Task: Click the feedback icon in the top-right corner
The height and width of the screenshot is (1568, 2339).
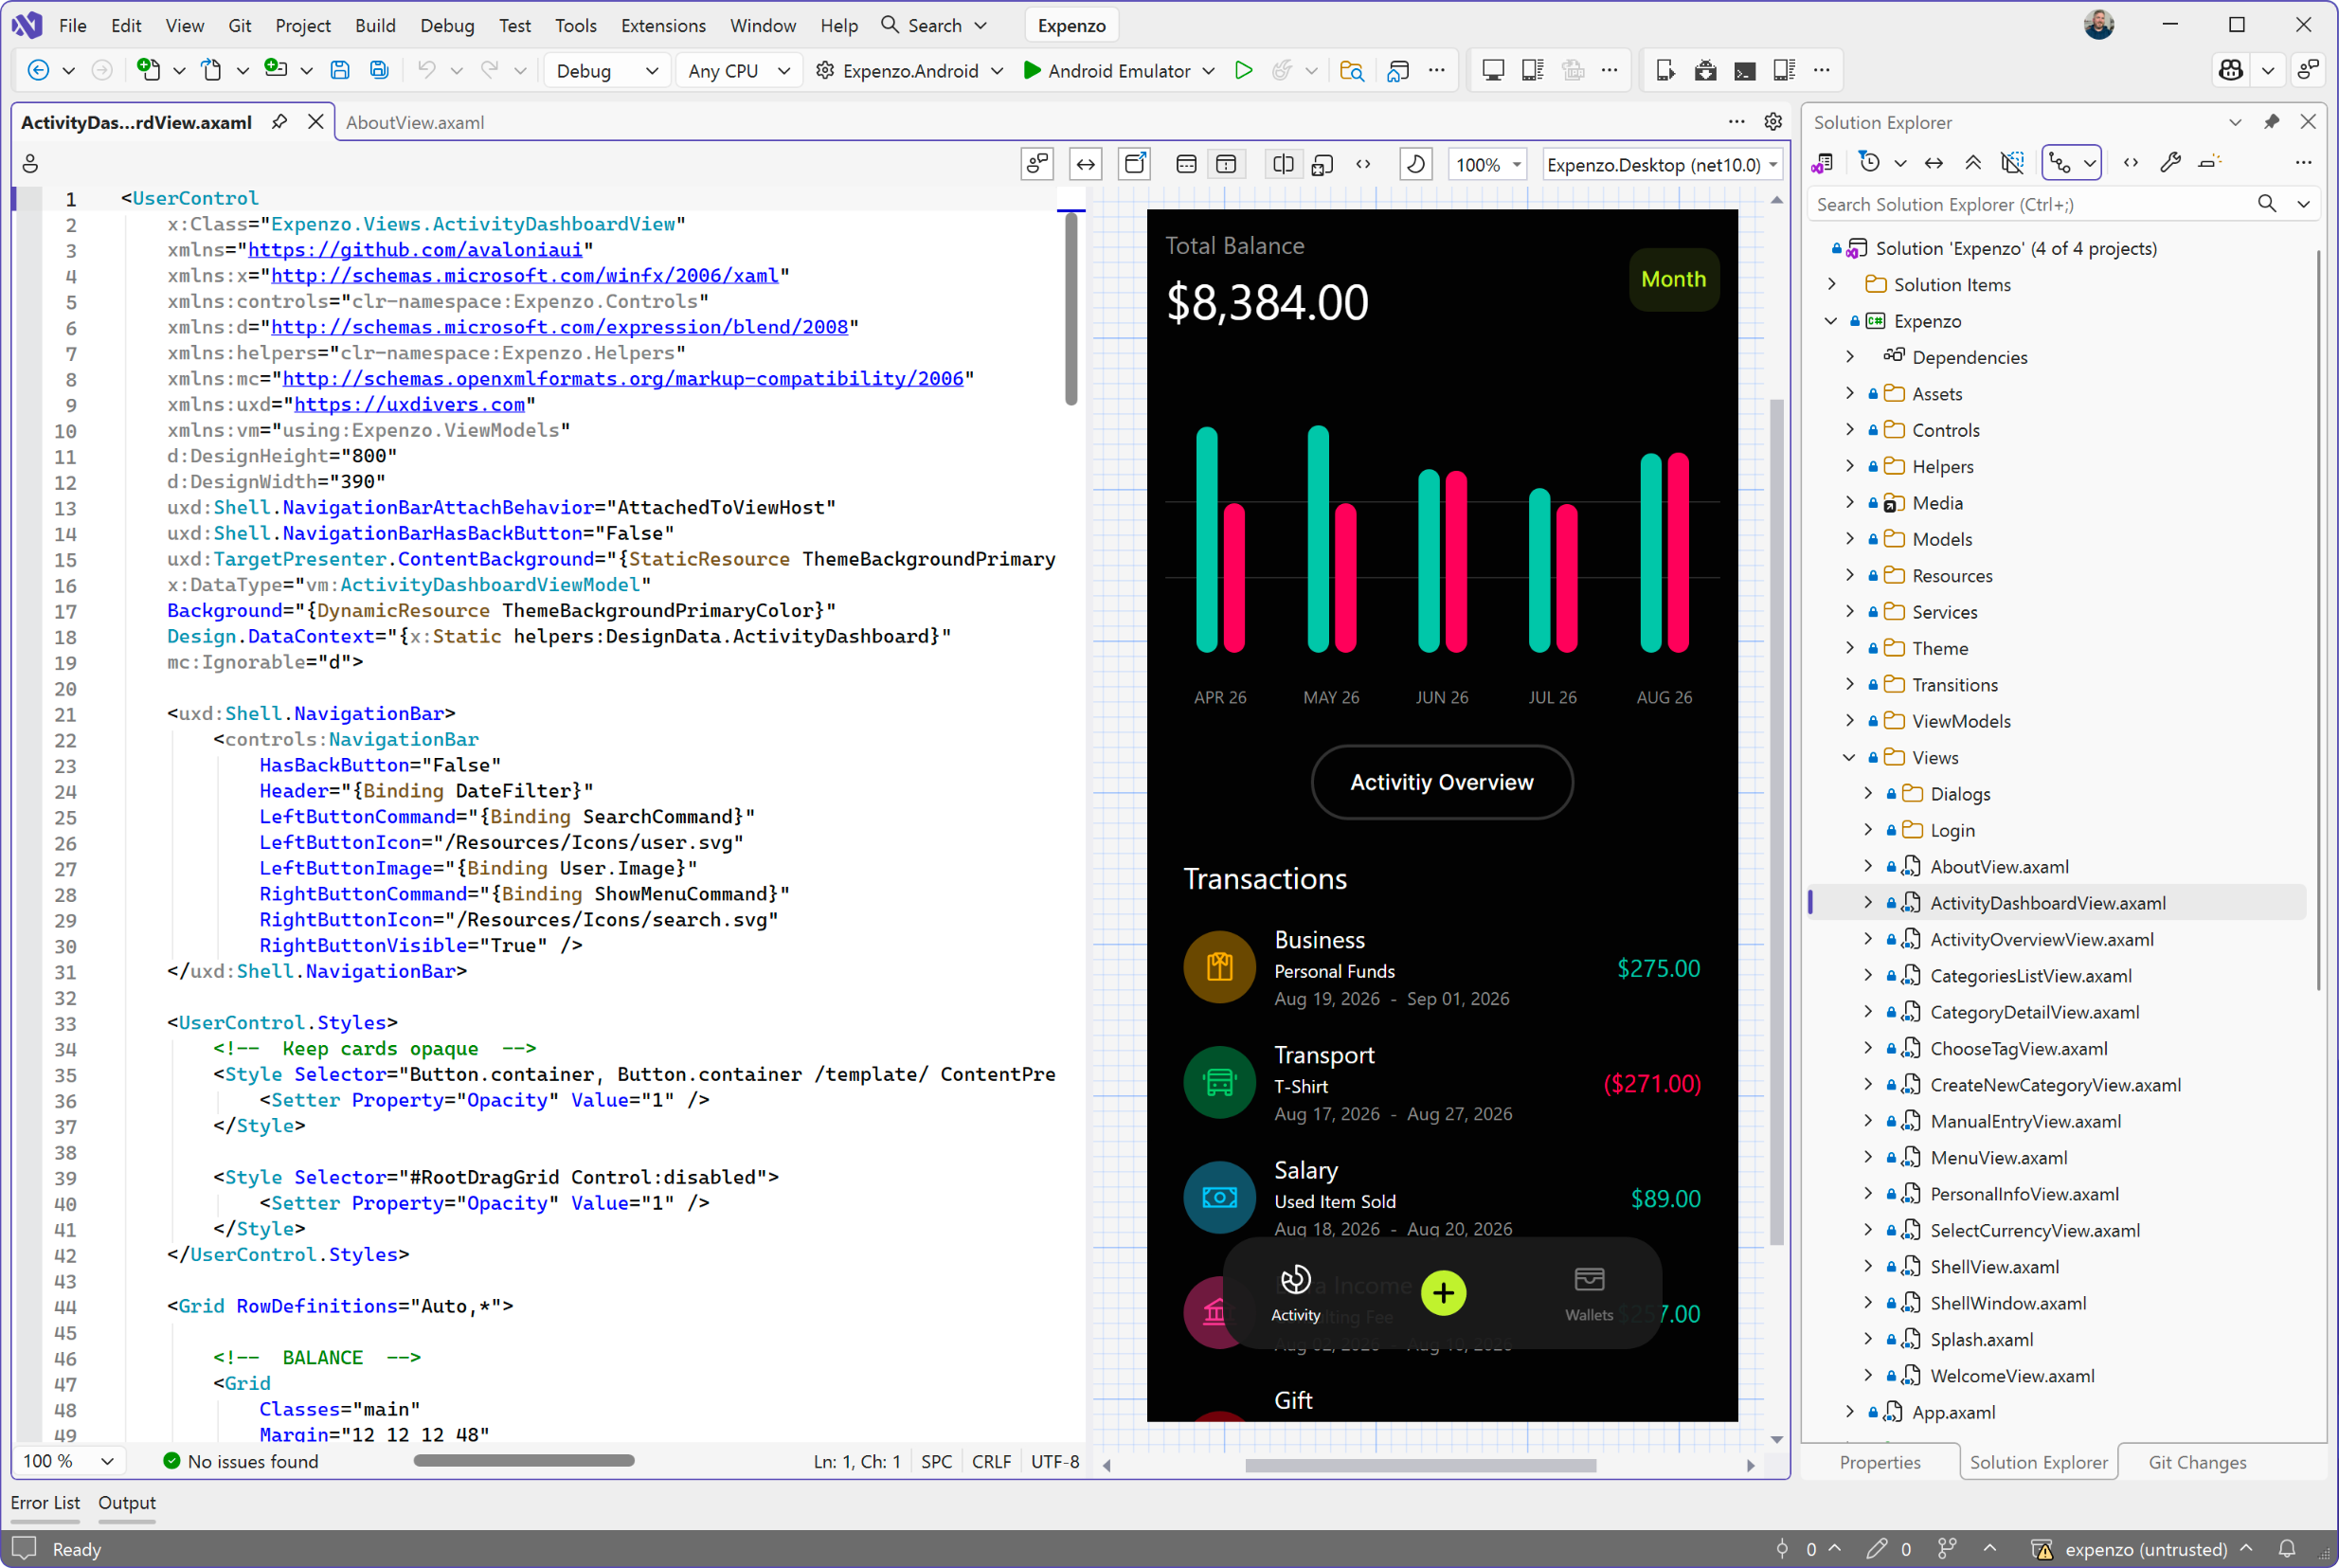Action: [2308, 70]
